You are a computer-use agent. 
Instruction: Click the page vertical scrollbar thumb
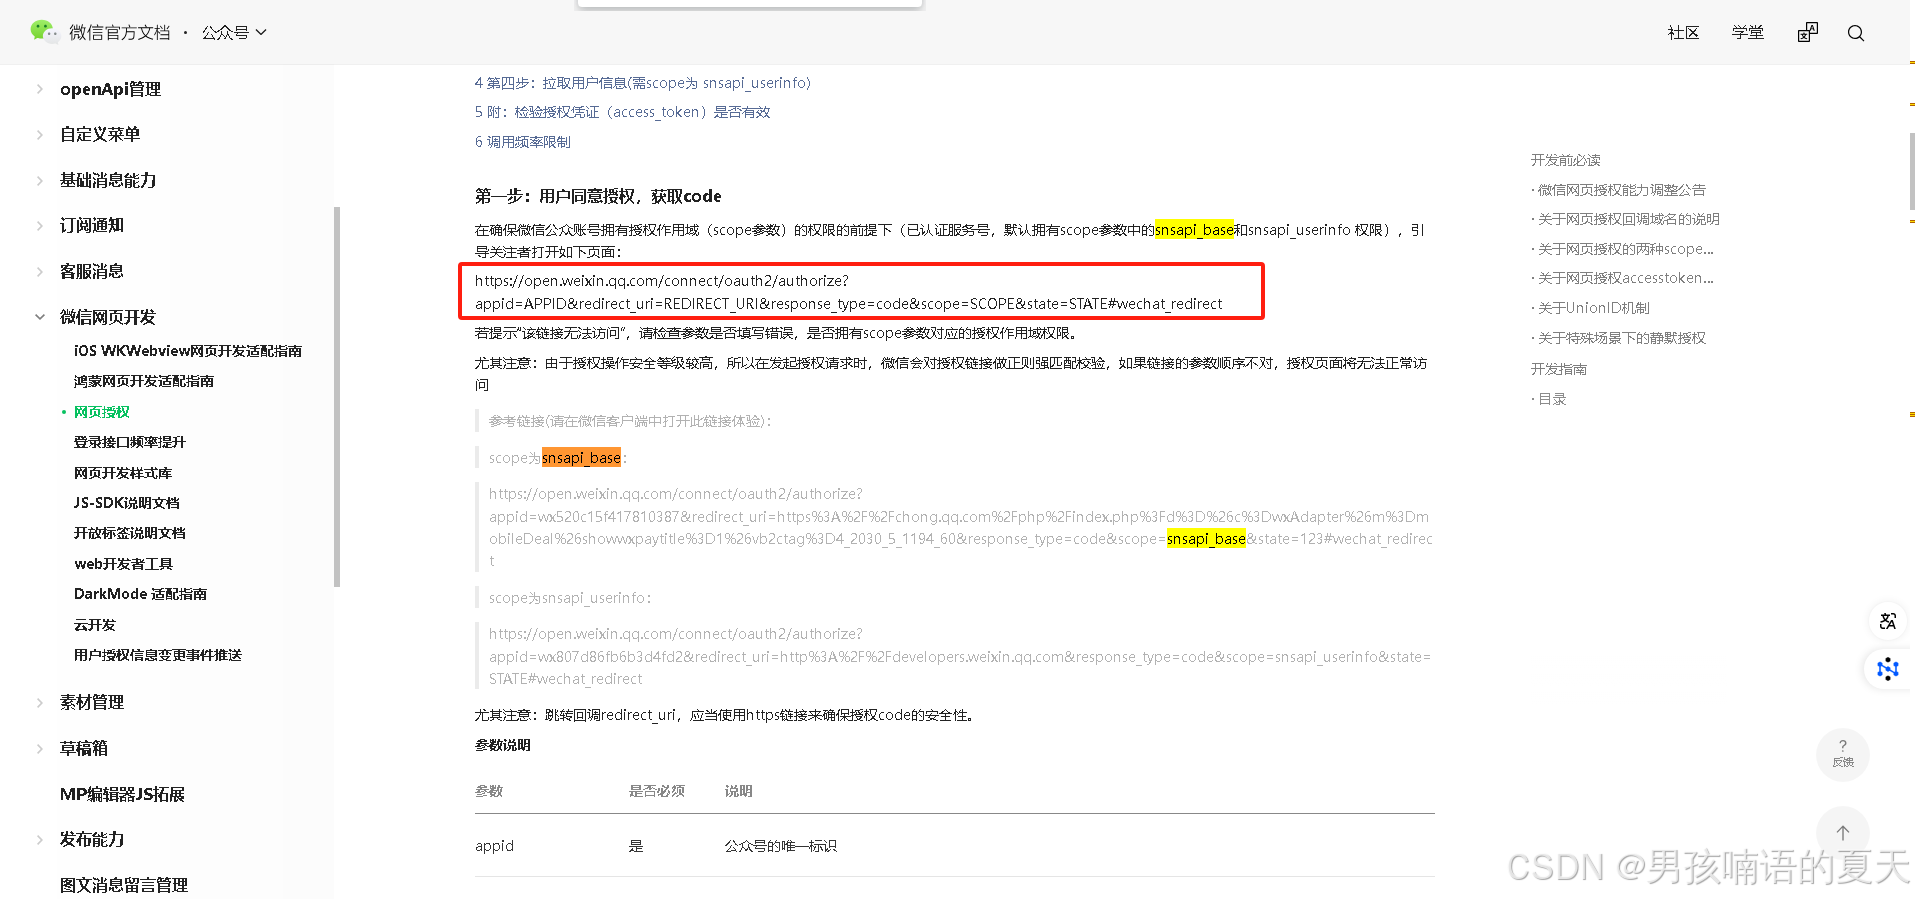point(1911,173)
